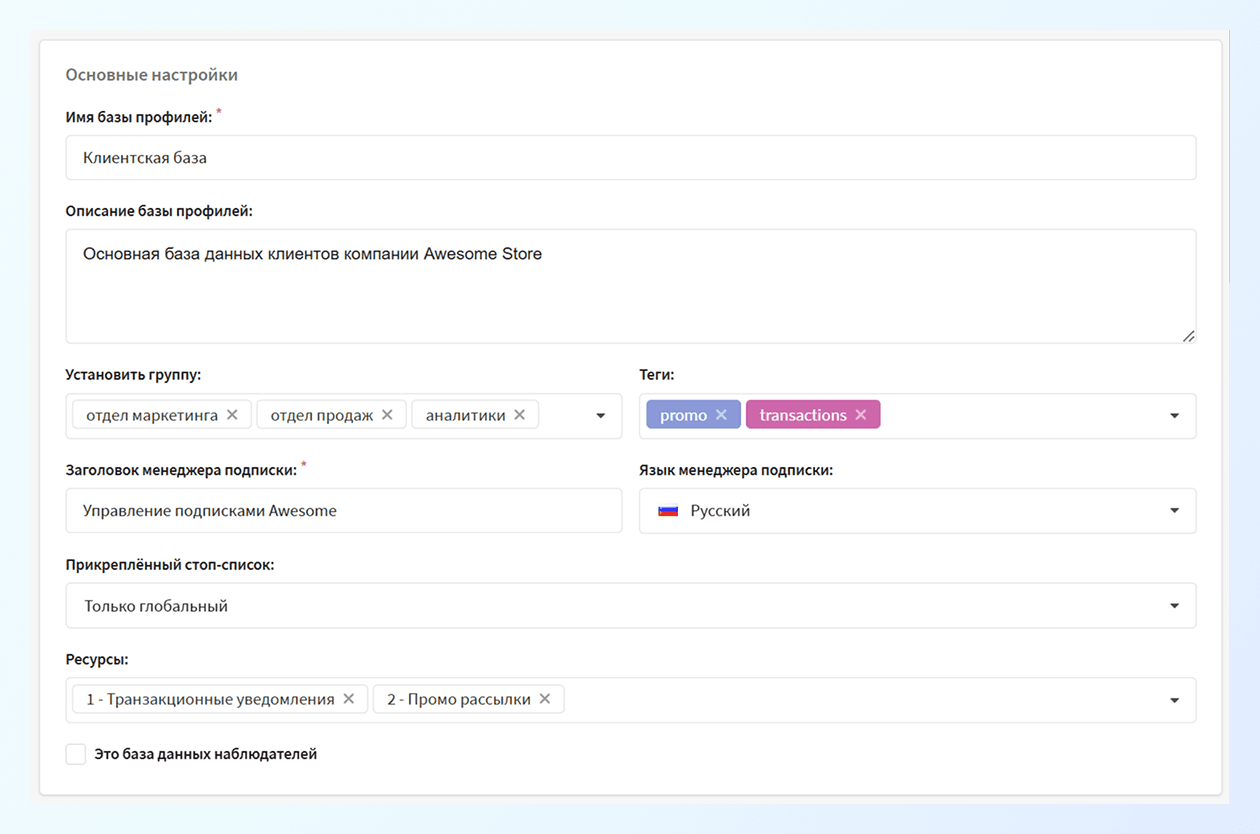Remove '2 - Промо рассылки' resource
The width and height of the screenshot is (1260, 834).
click(x=544, y=699)
